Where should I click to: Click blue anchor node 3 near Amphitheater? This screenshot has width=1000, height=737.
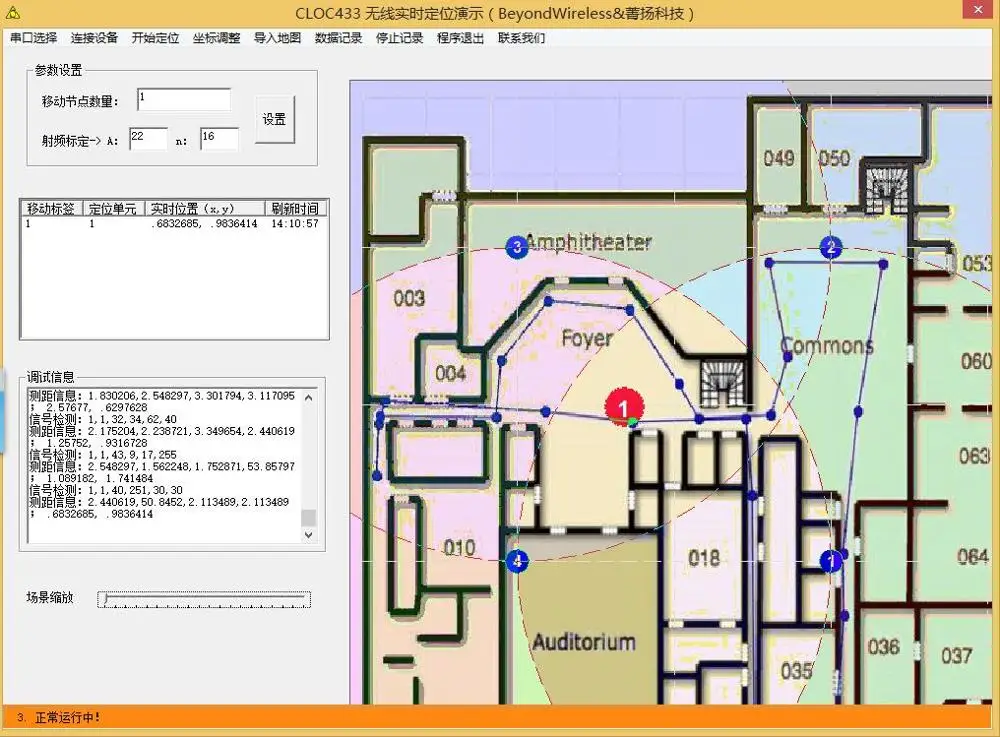[x=517, y=247]
